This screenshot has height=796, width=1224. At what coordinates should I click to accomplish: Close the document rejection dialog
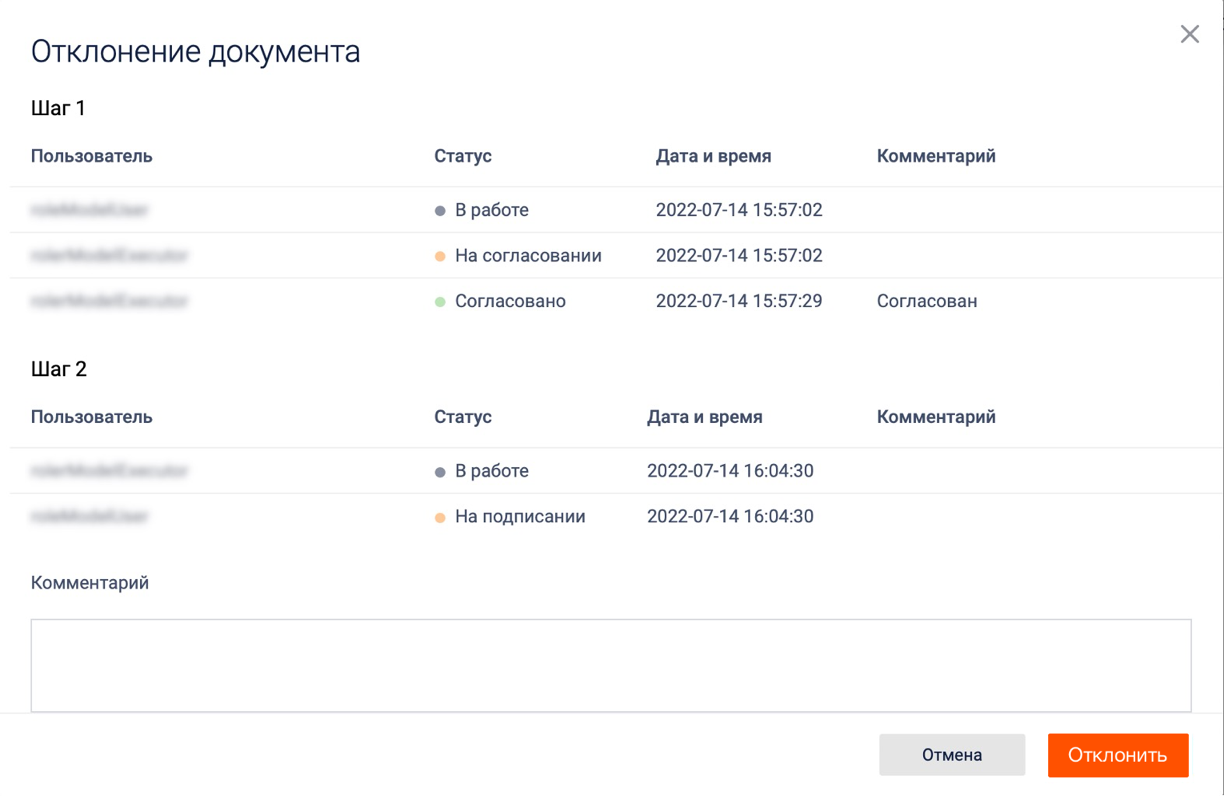coord(1189,34)
